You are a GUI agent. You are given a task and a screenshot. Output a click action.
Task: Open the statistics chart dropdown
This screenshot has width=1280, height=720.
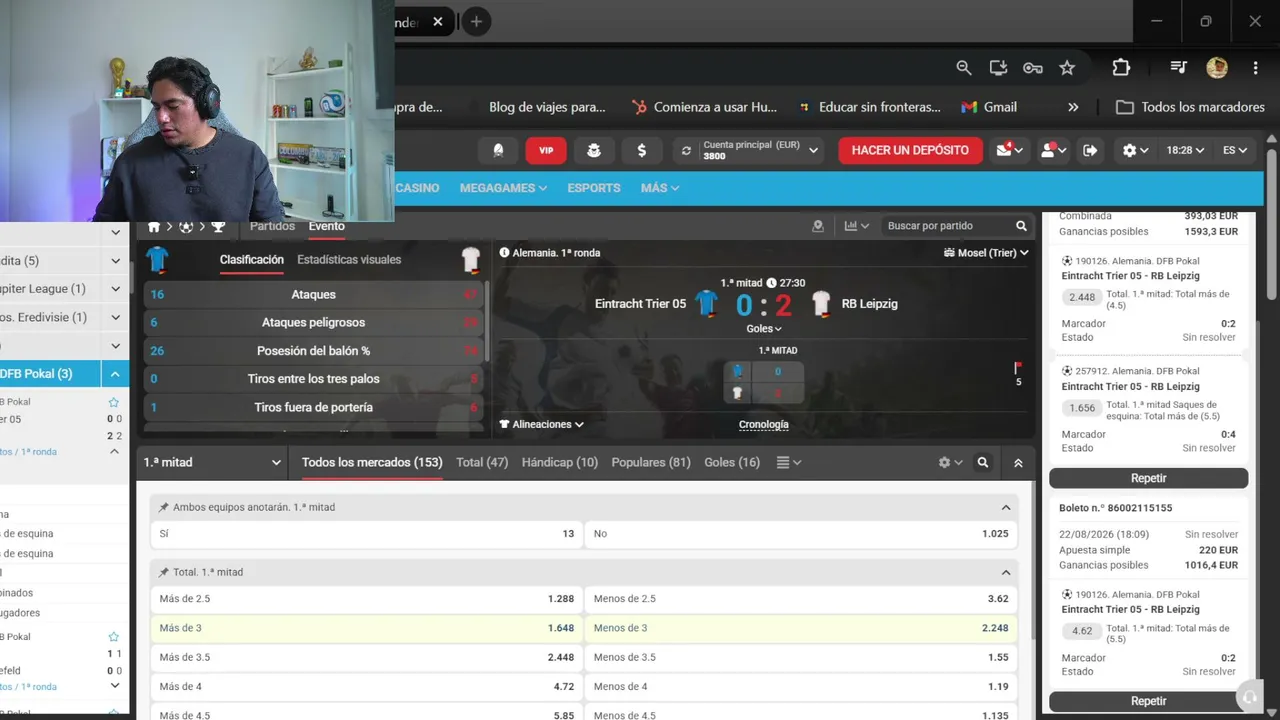[857, 226]
